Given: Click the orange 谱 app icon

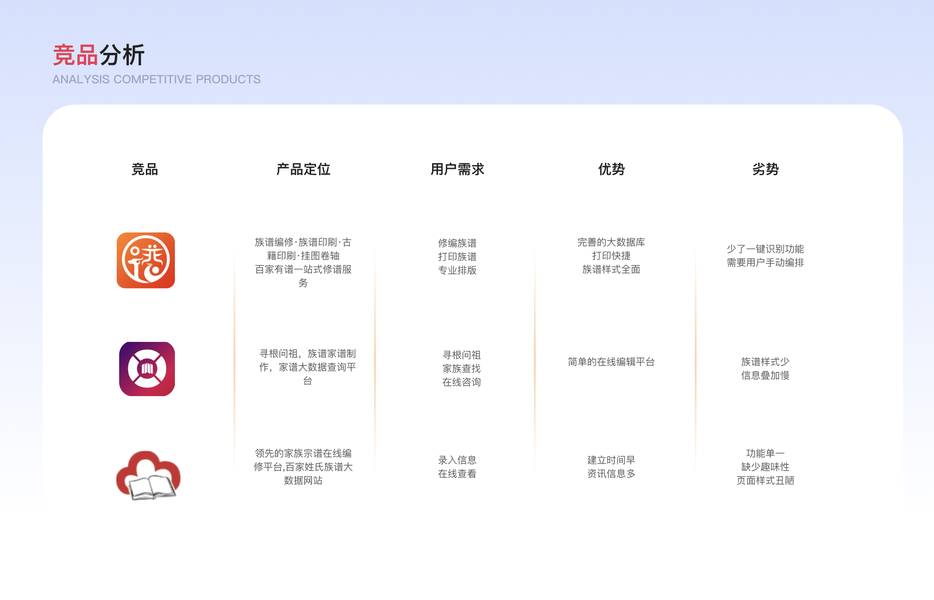Looking at the screenshot, I should (x=146, y=260).
